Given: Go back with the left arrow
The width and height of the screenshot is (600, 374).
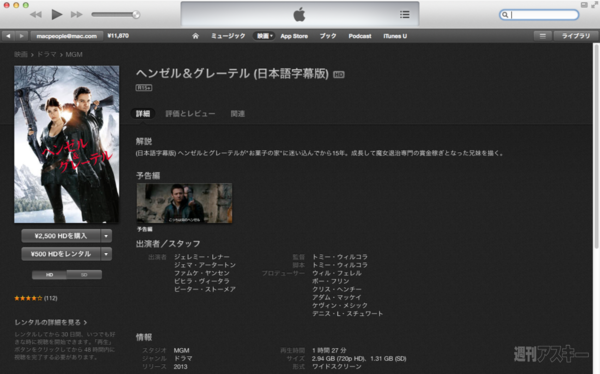Looking at the screenshot, I should tap(8, 36).
